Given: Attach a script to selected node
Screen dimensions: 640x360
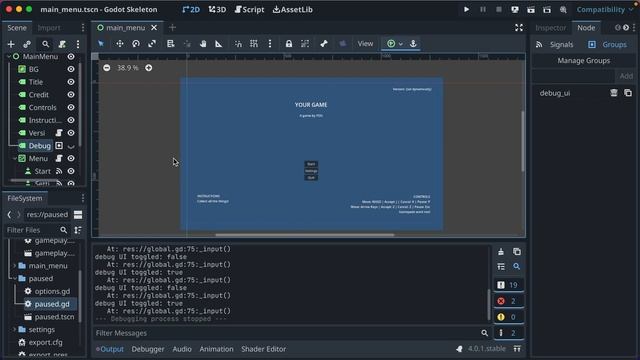Looking at the screenshot, I should 62,44.
